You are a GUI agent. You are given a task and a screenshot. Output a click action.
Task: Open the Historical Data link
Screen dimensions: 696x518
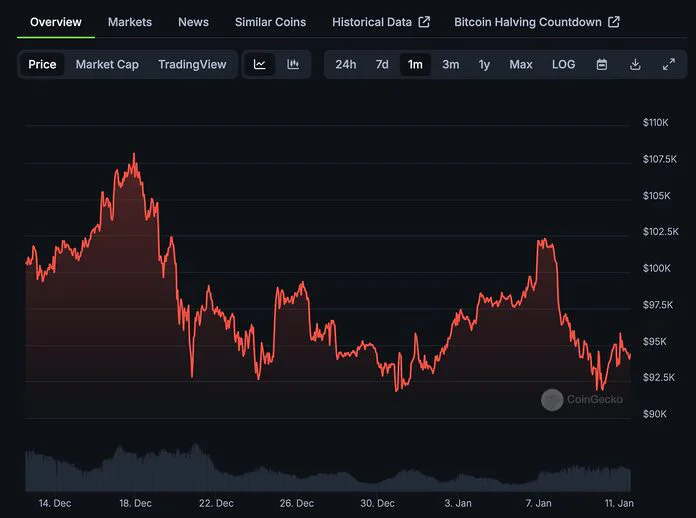(381, 22)
